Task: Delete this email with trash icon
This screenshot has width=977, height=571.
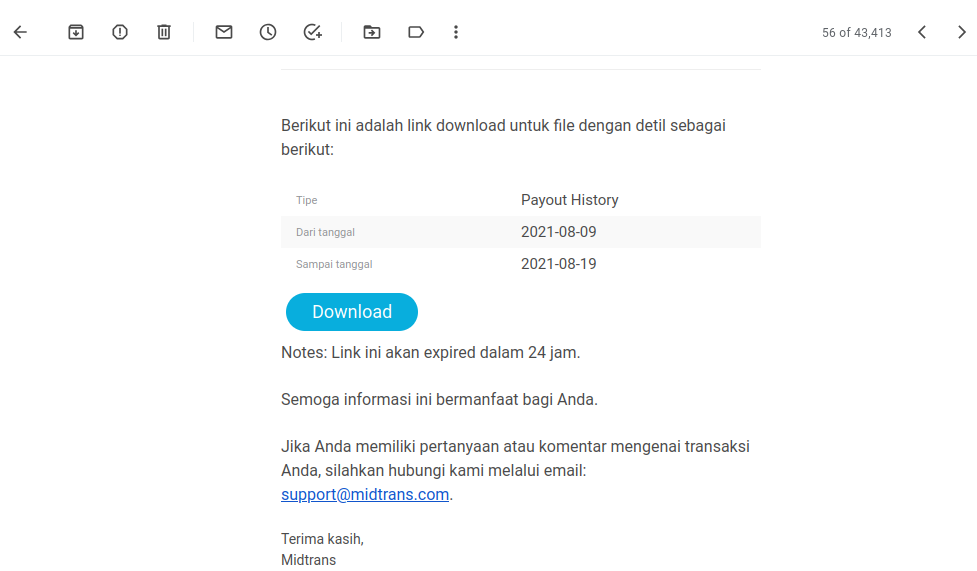Action: [164, 32]
